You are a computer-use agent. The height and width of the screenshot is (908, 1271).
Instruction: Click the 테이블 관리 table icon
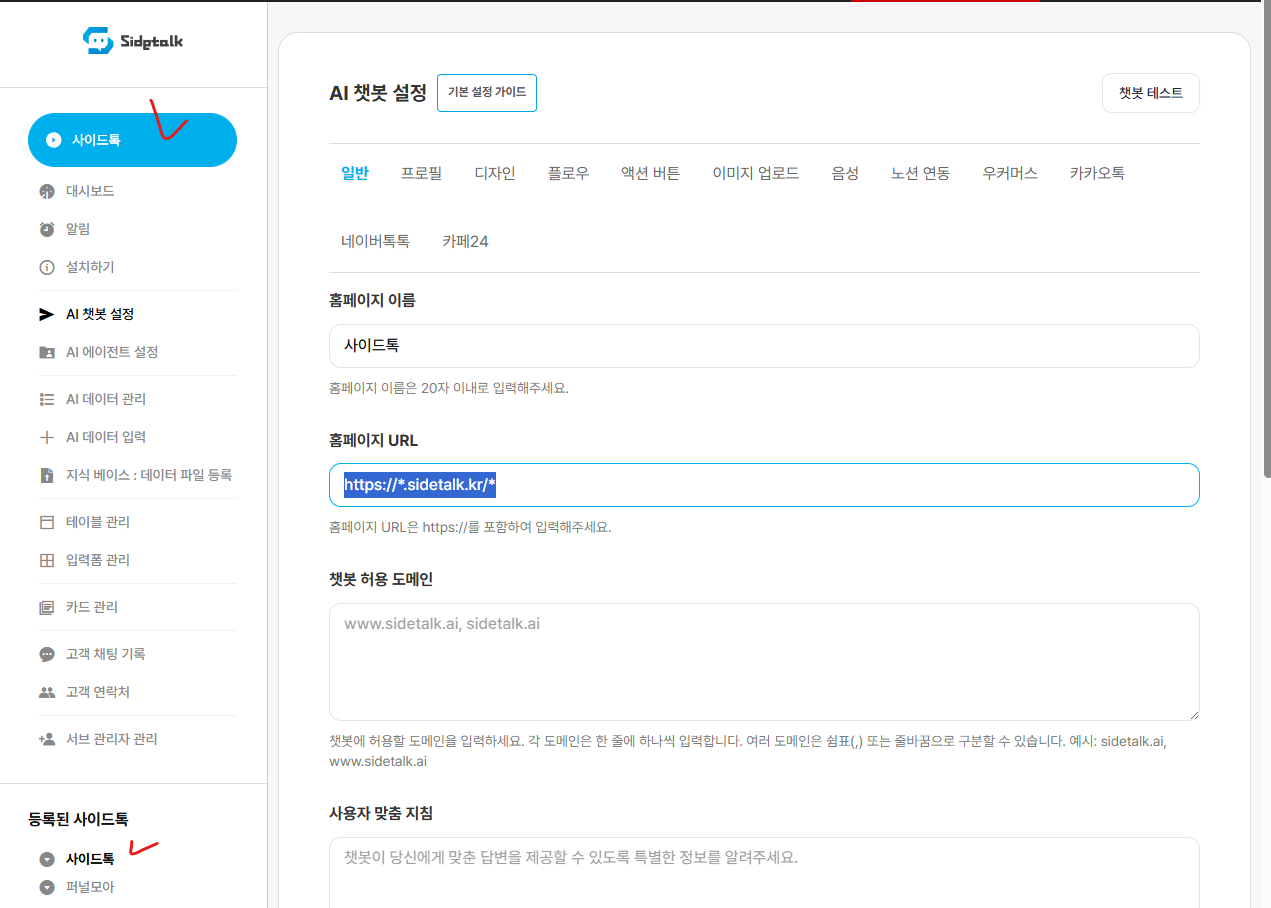(x=47, y=522)
